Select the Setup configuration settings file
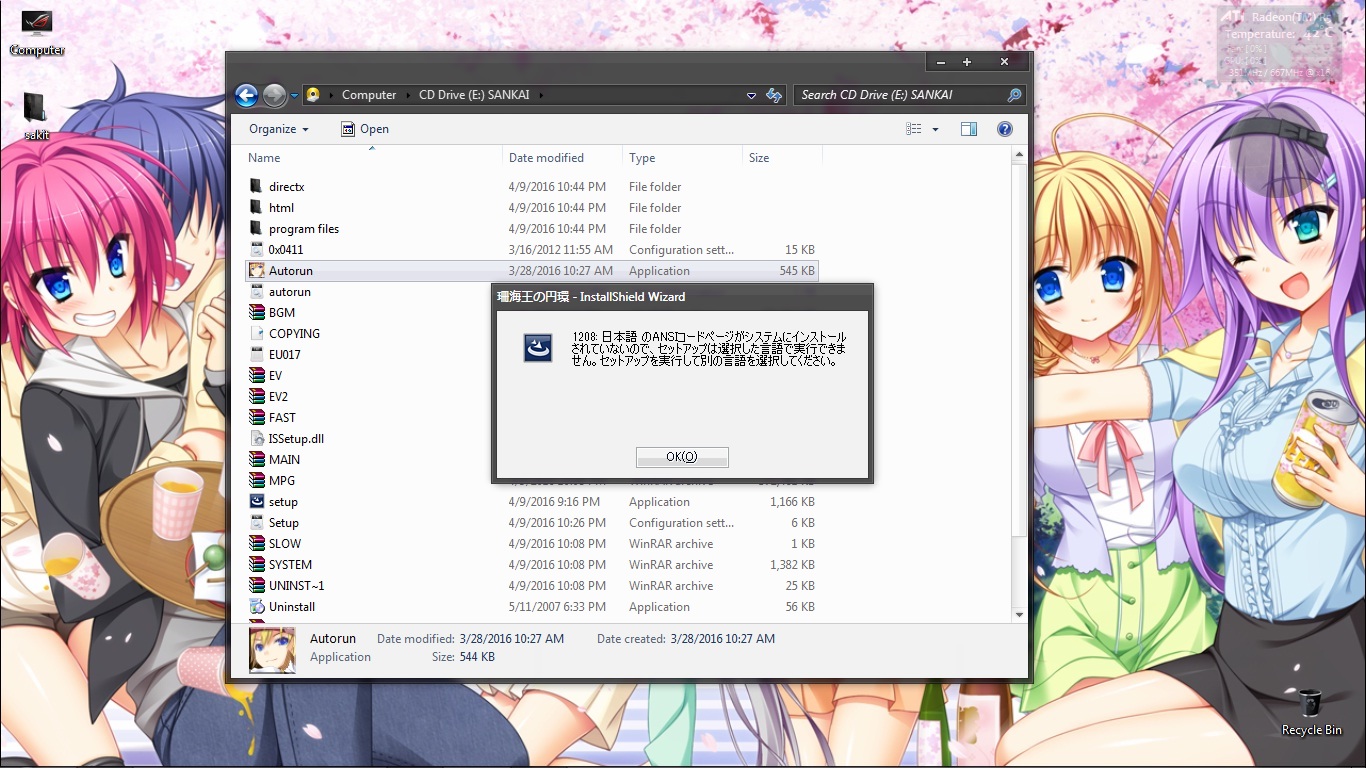The height and width of the screenshot is (768, 1366). tap(283, 523)
